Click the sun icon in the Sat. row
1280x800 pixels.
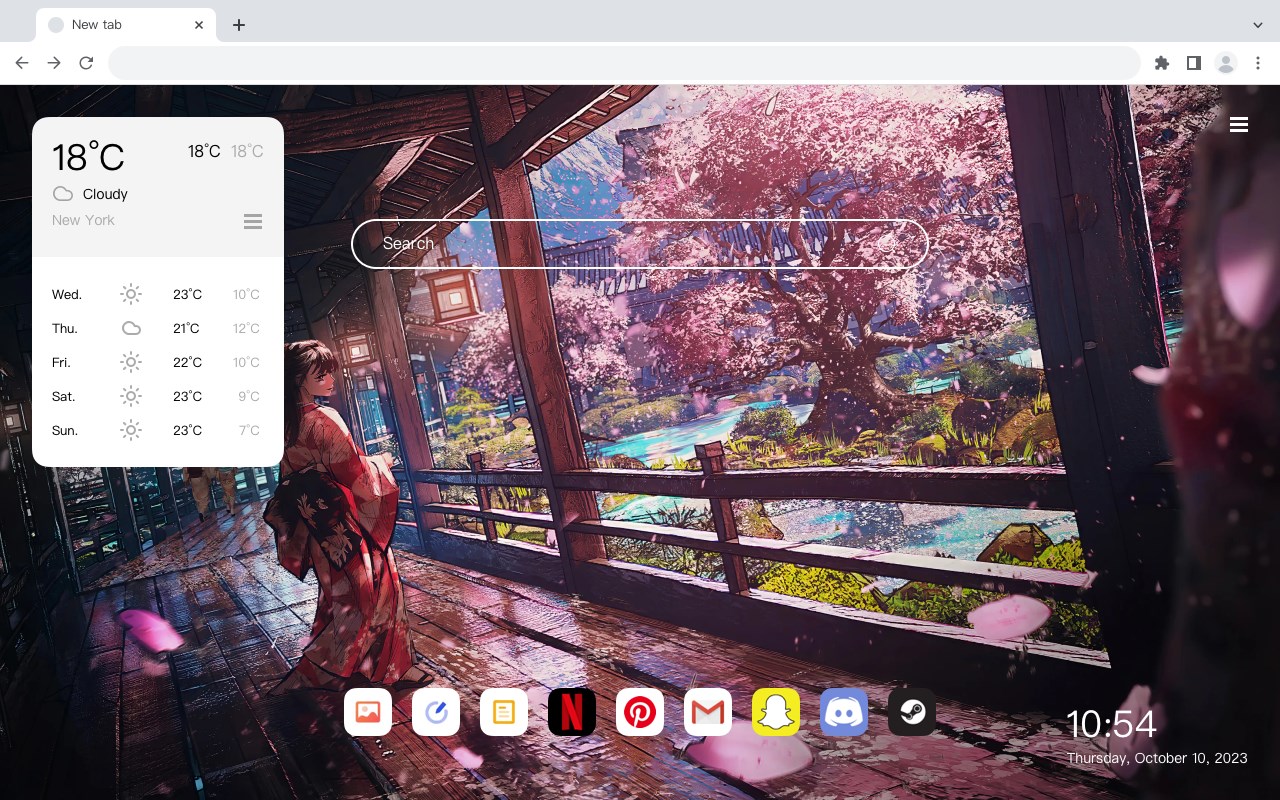131,396
